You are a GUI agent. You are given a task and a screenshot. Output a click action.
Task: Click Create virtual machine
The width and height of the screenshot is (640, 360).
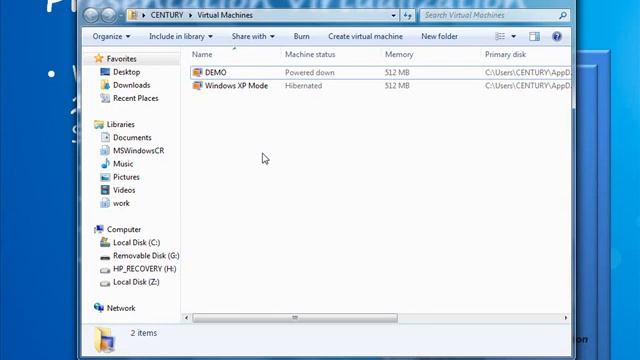(x=365, y=36)
